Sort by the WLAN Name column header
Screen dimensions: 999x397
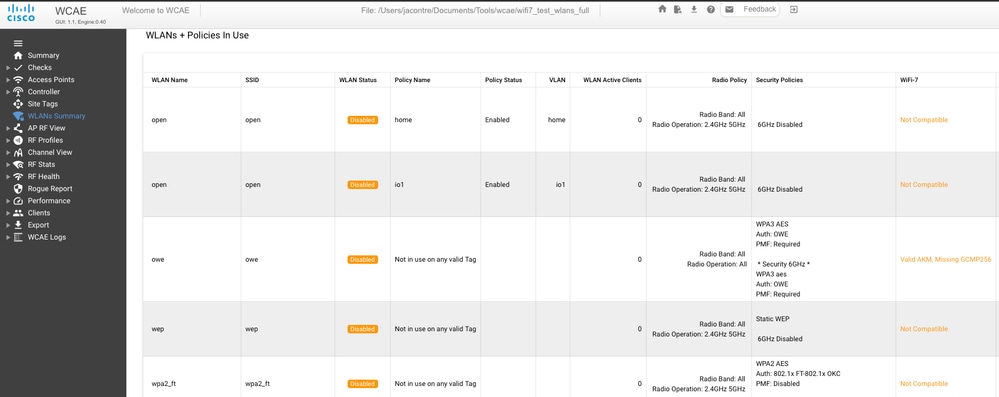tap(169, 80)
